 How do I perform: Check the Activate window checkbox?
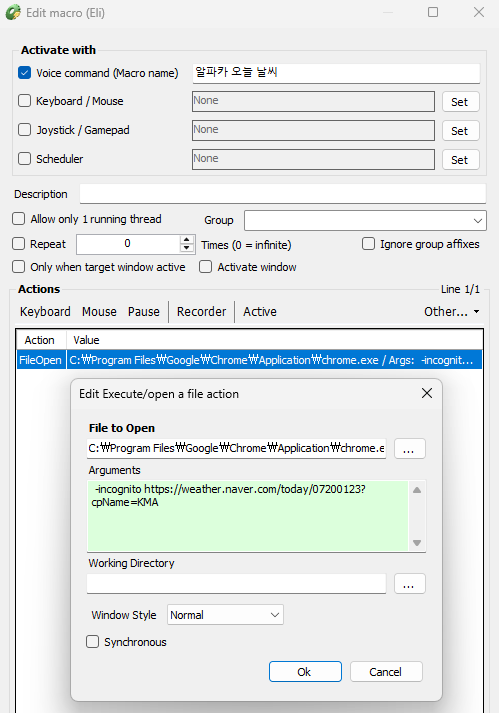(206, 266)
